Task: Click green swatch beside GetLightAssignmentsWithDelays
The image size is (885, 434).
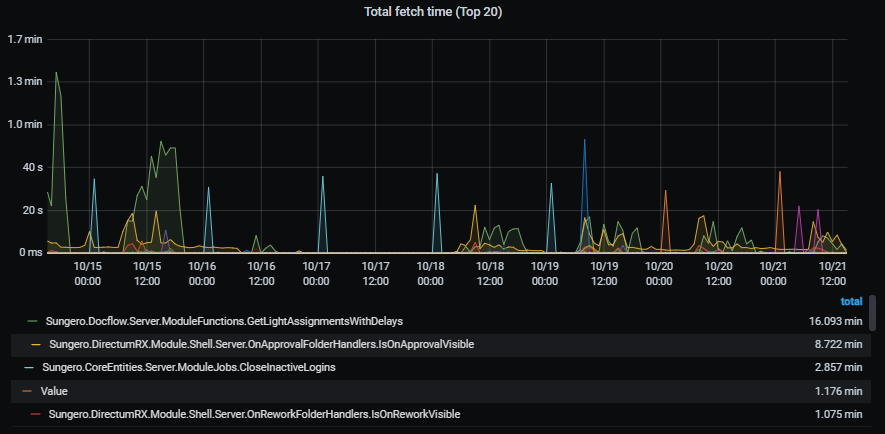Action: (31, 321)
